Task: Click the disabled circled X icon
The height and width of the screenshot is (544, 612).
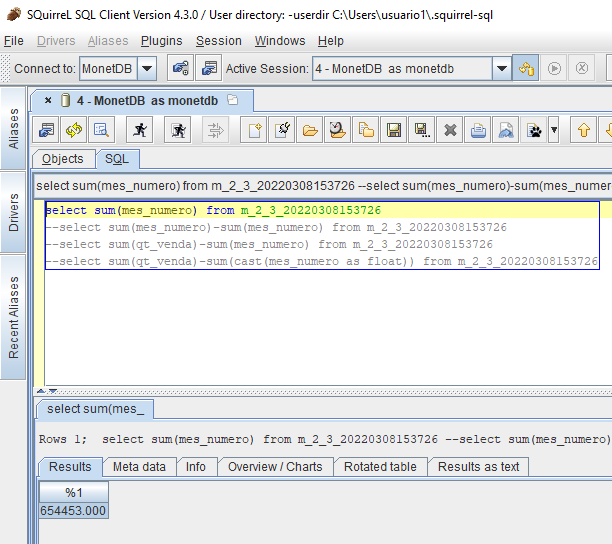Action: click(582, 68)
